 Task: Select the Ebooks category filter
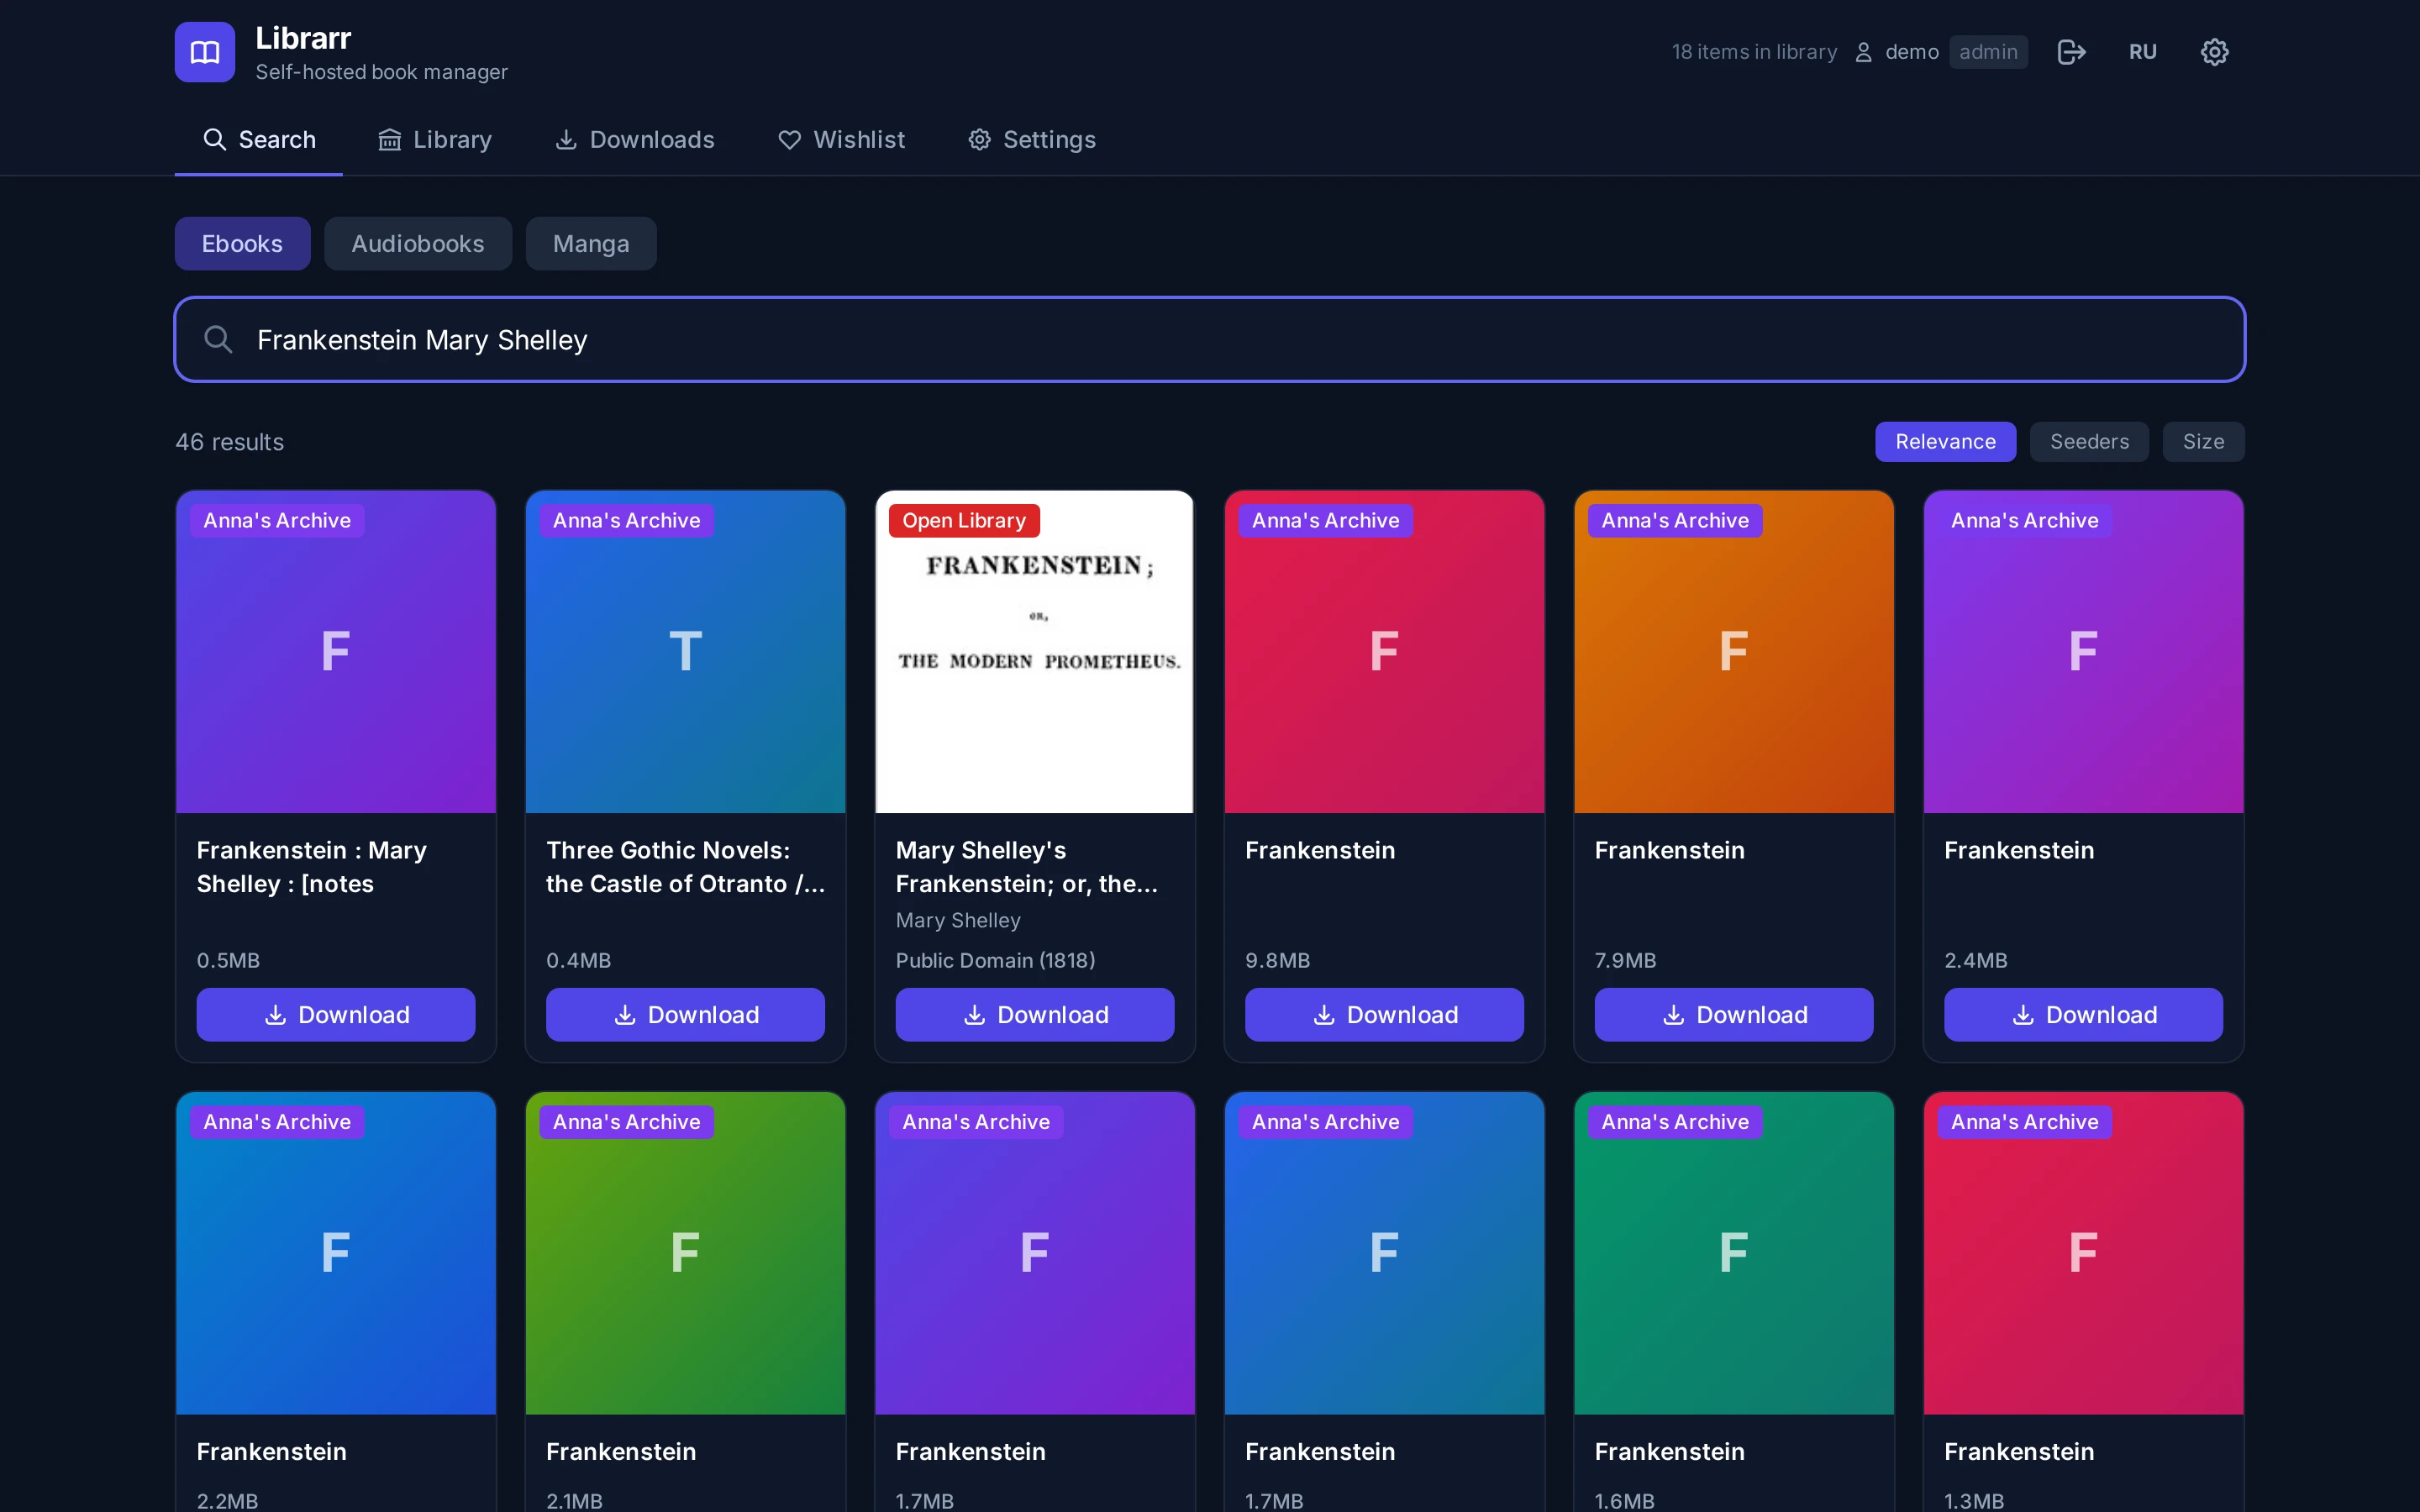coord(242,244)
